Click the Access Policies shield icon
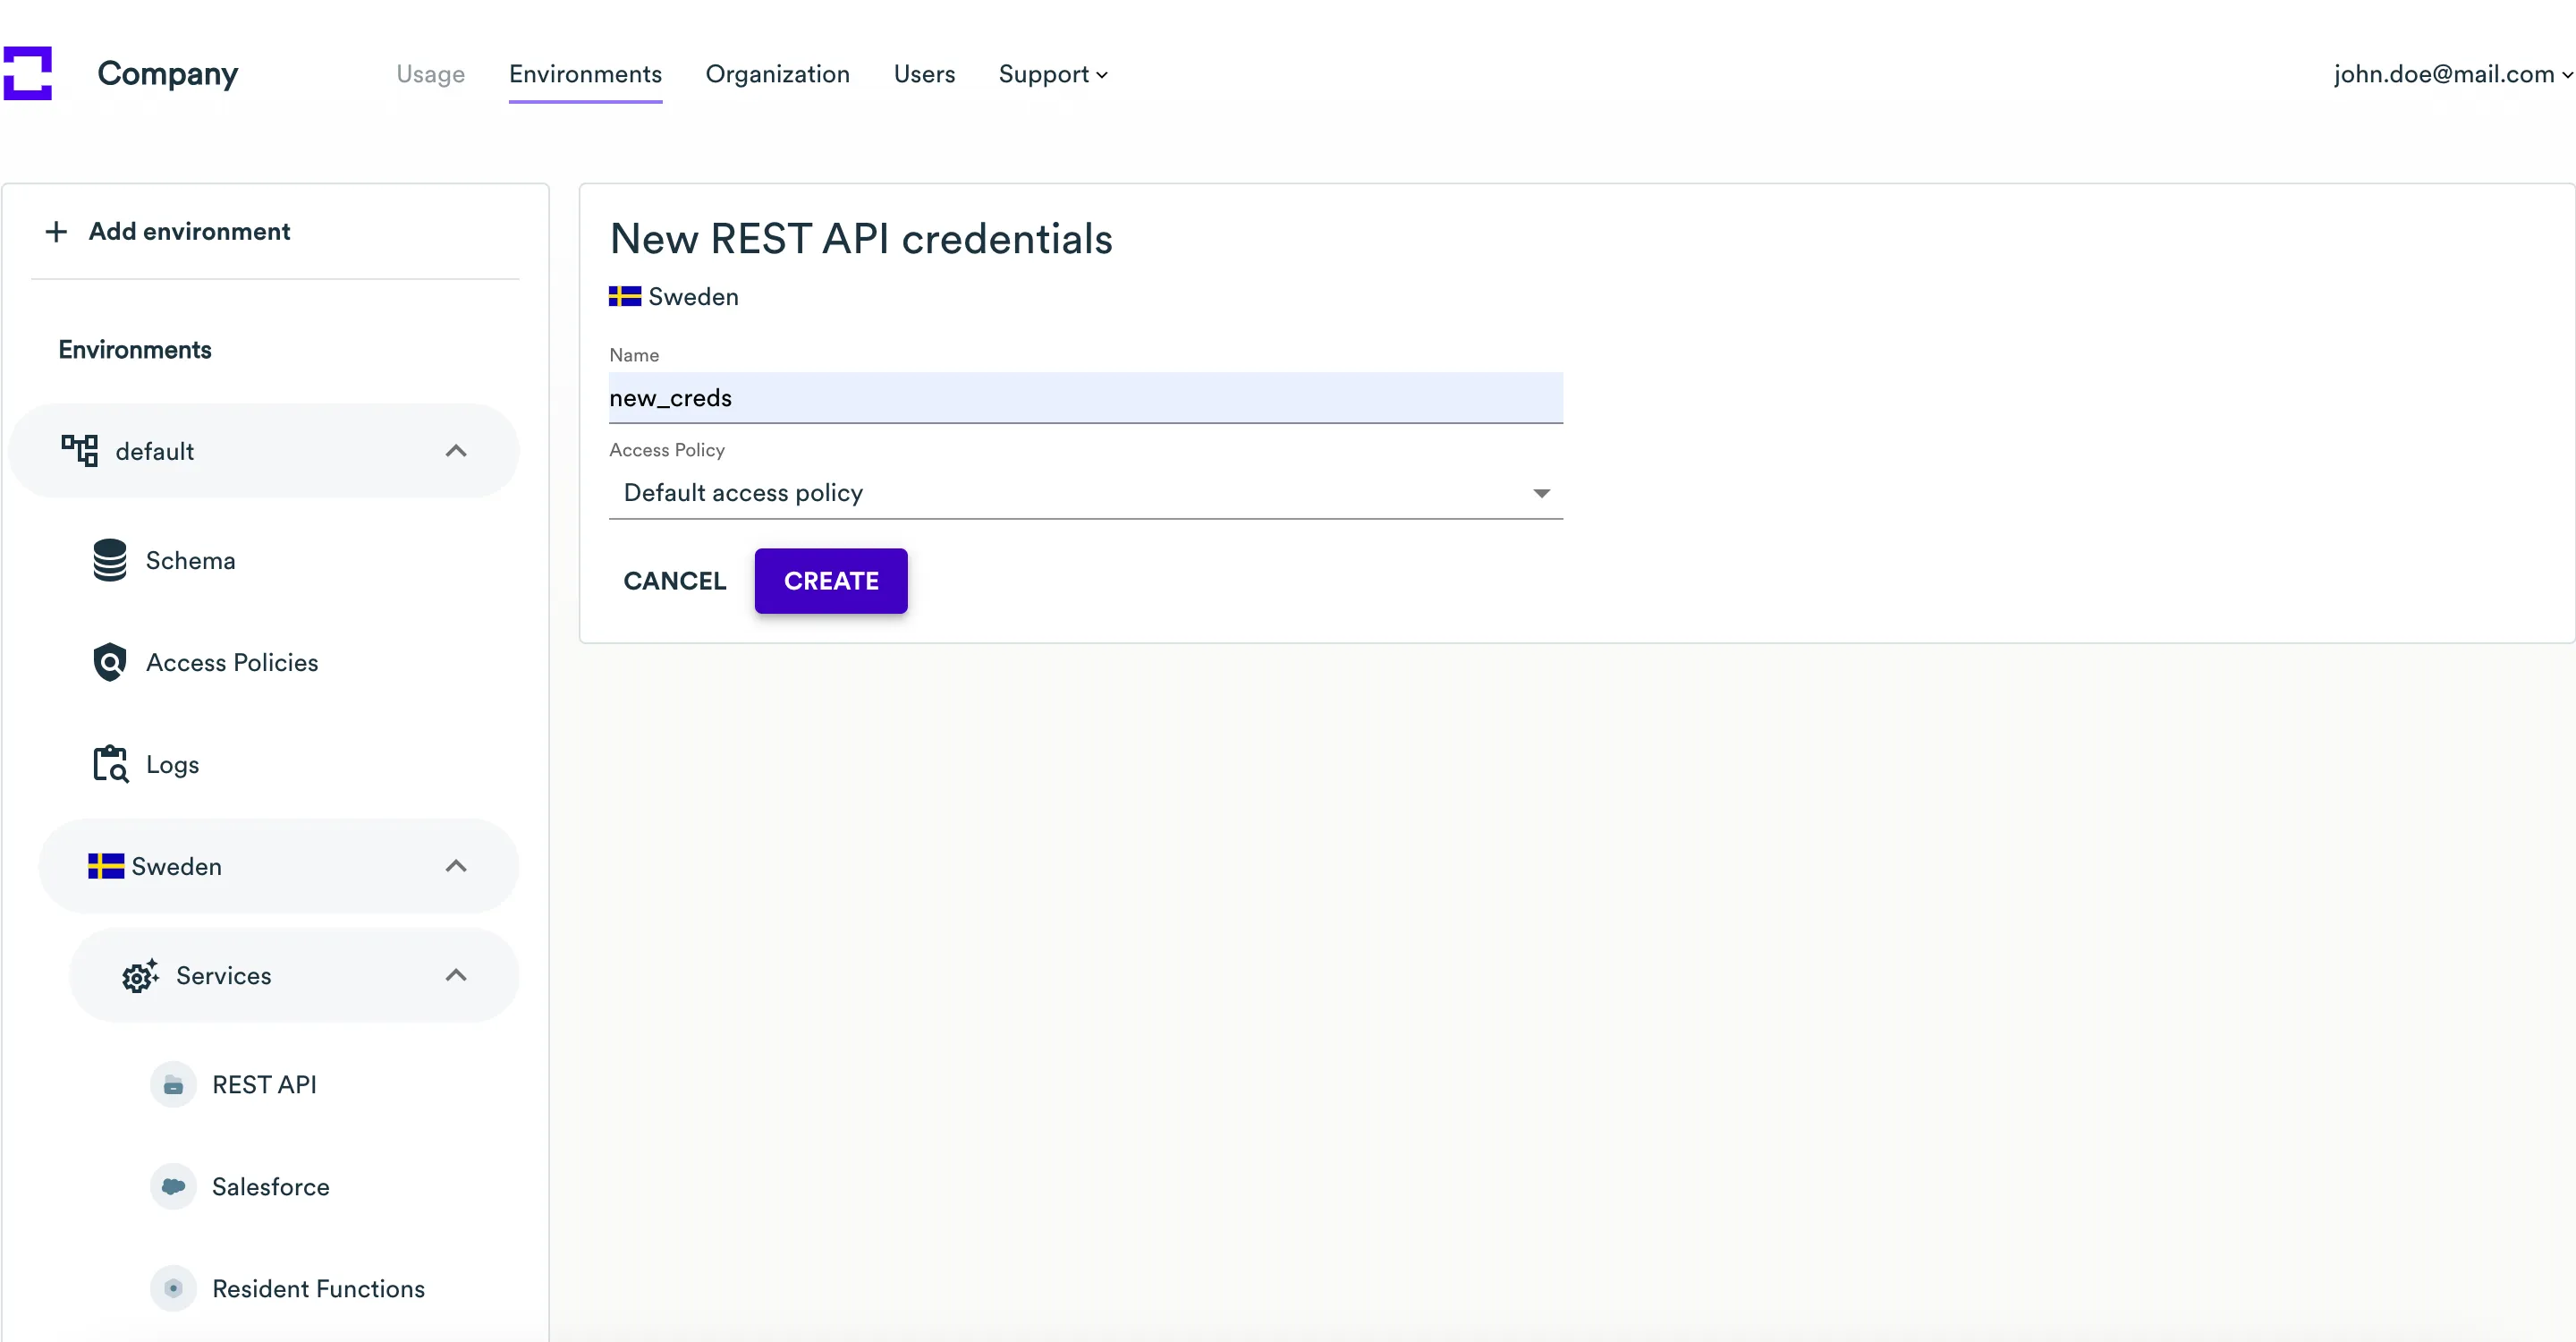Viewport: 2576px width, 1342px height. [x=110, y=662]
